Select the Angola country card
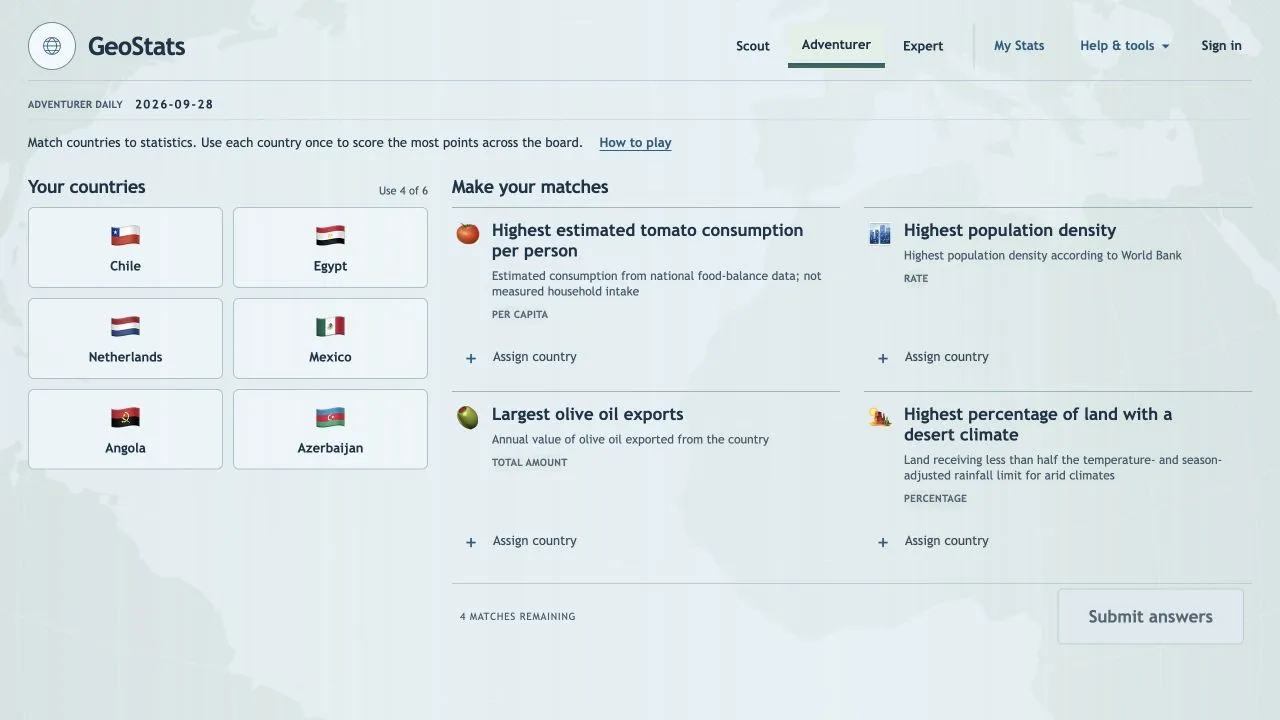1280x720 pixels. coord(125,429)
